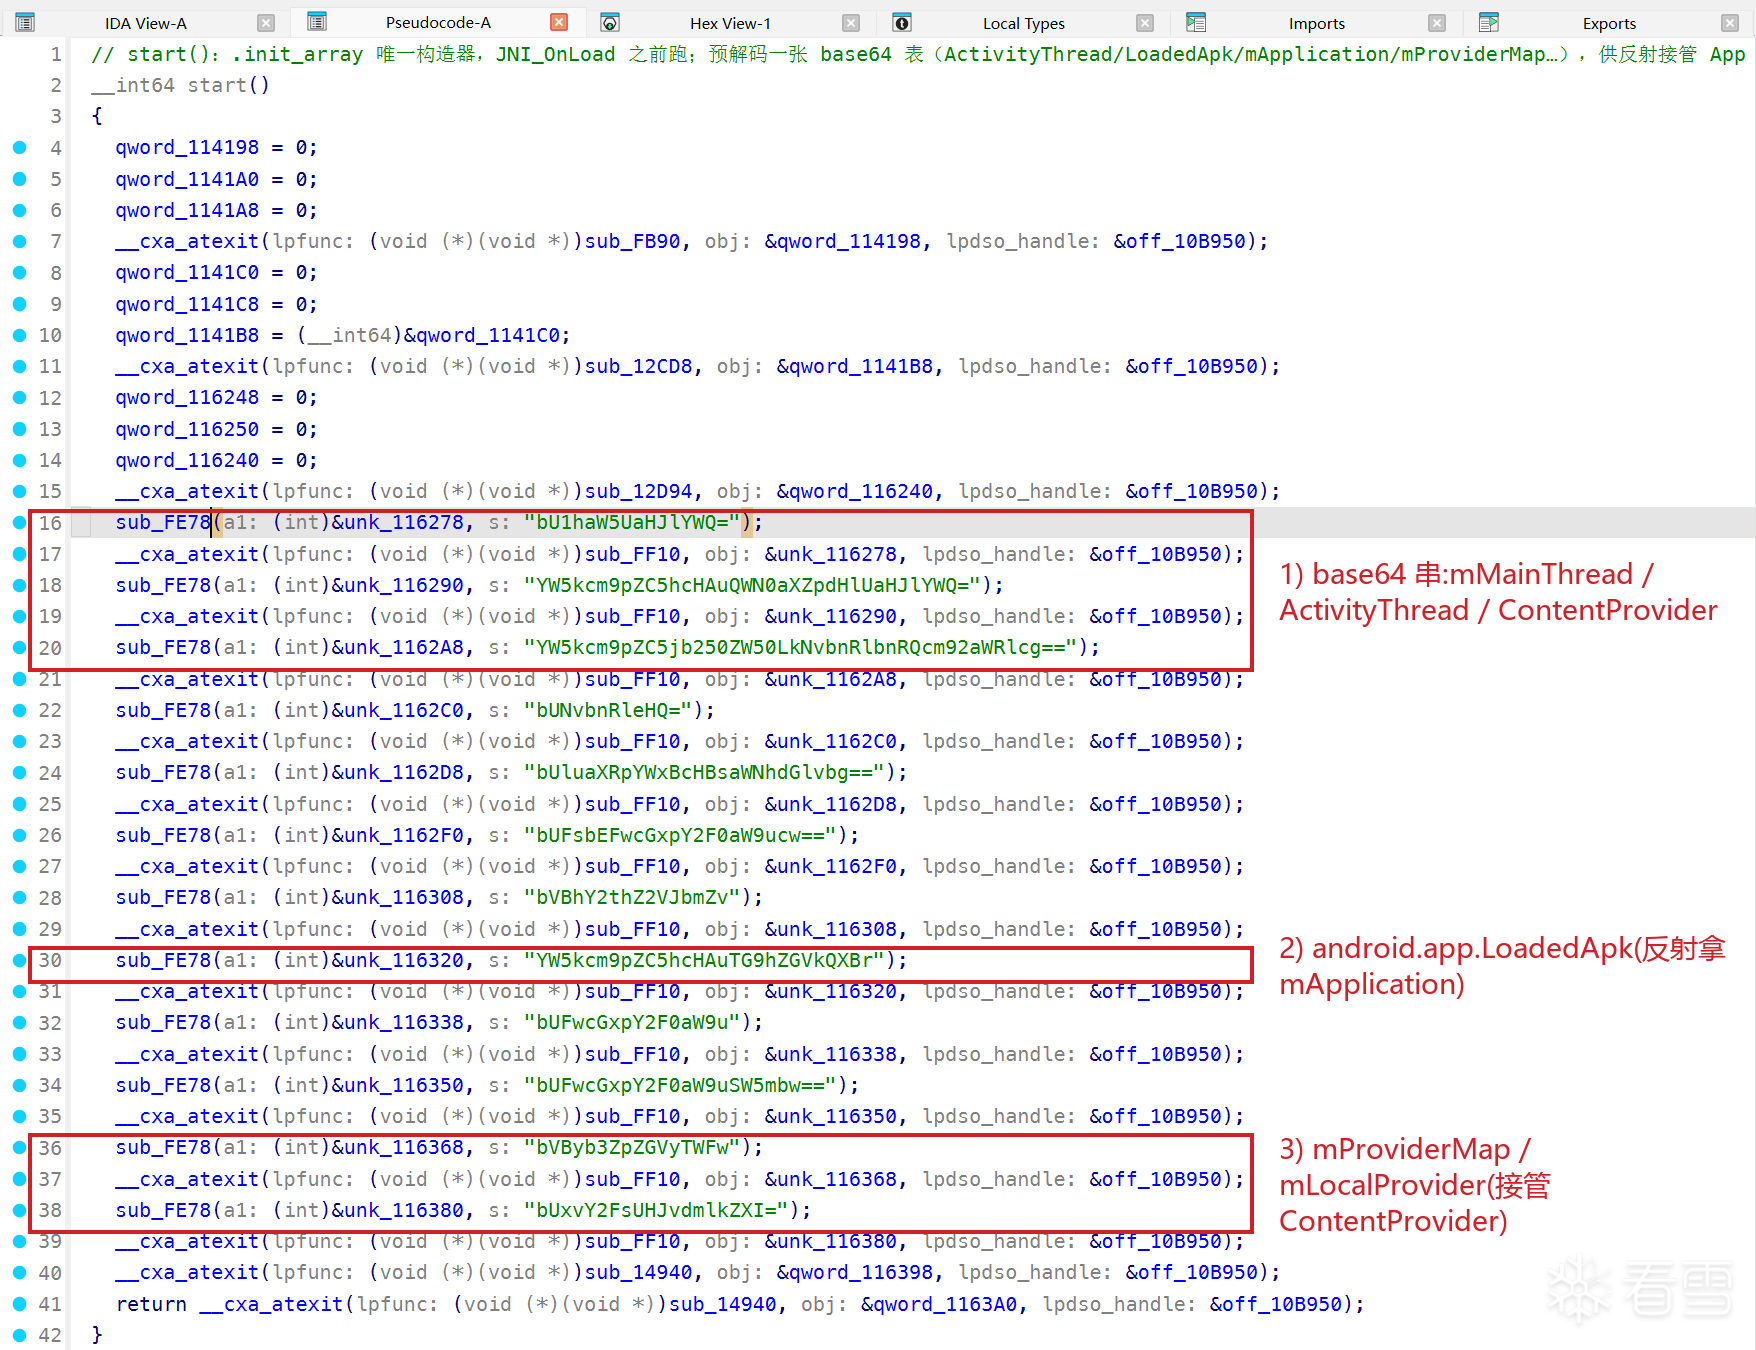Click the Imports tab icon

coord(1196,22)
